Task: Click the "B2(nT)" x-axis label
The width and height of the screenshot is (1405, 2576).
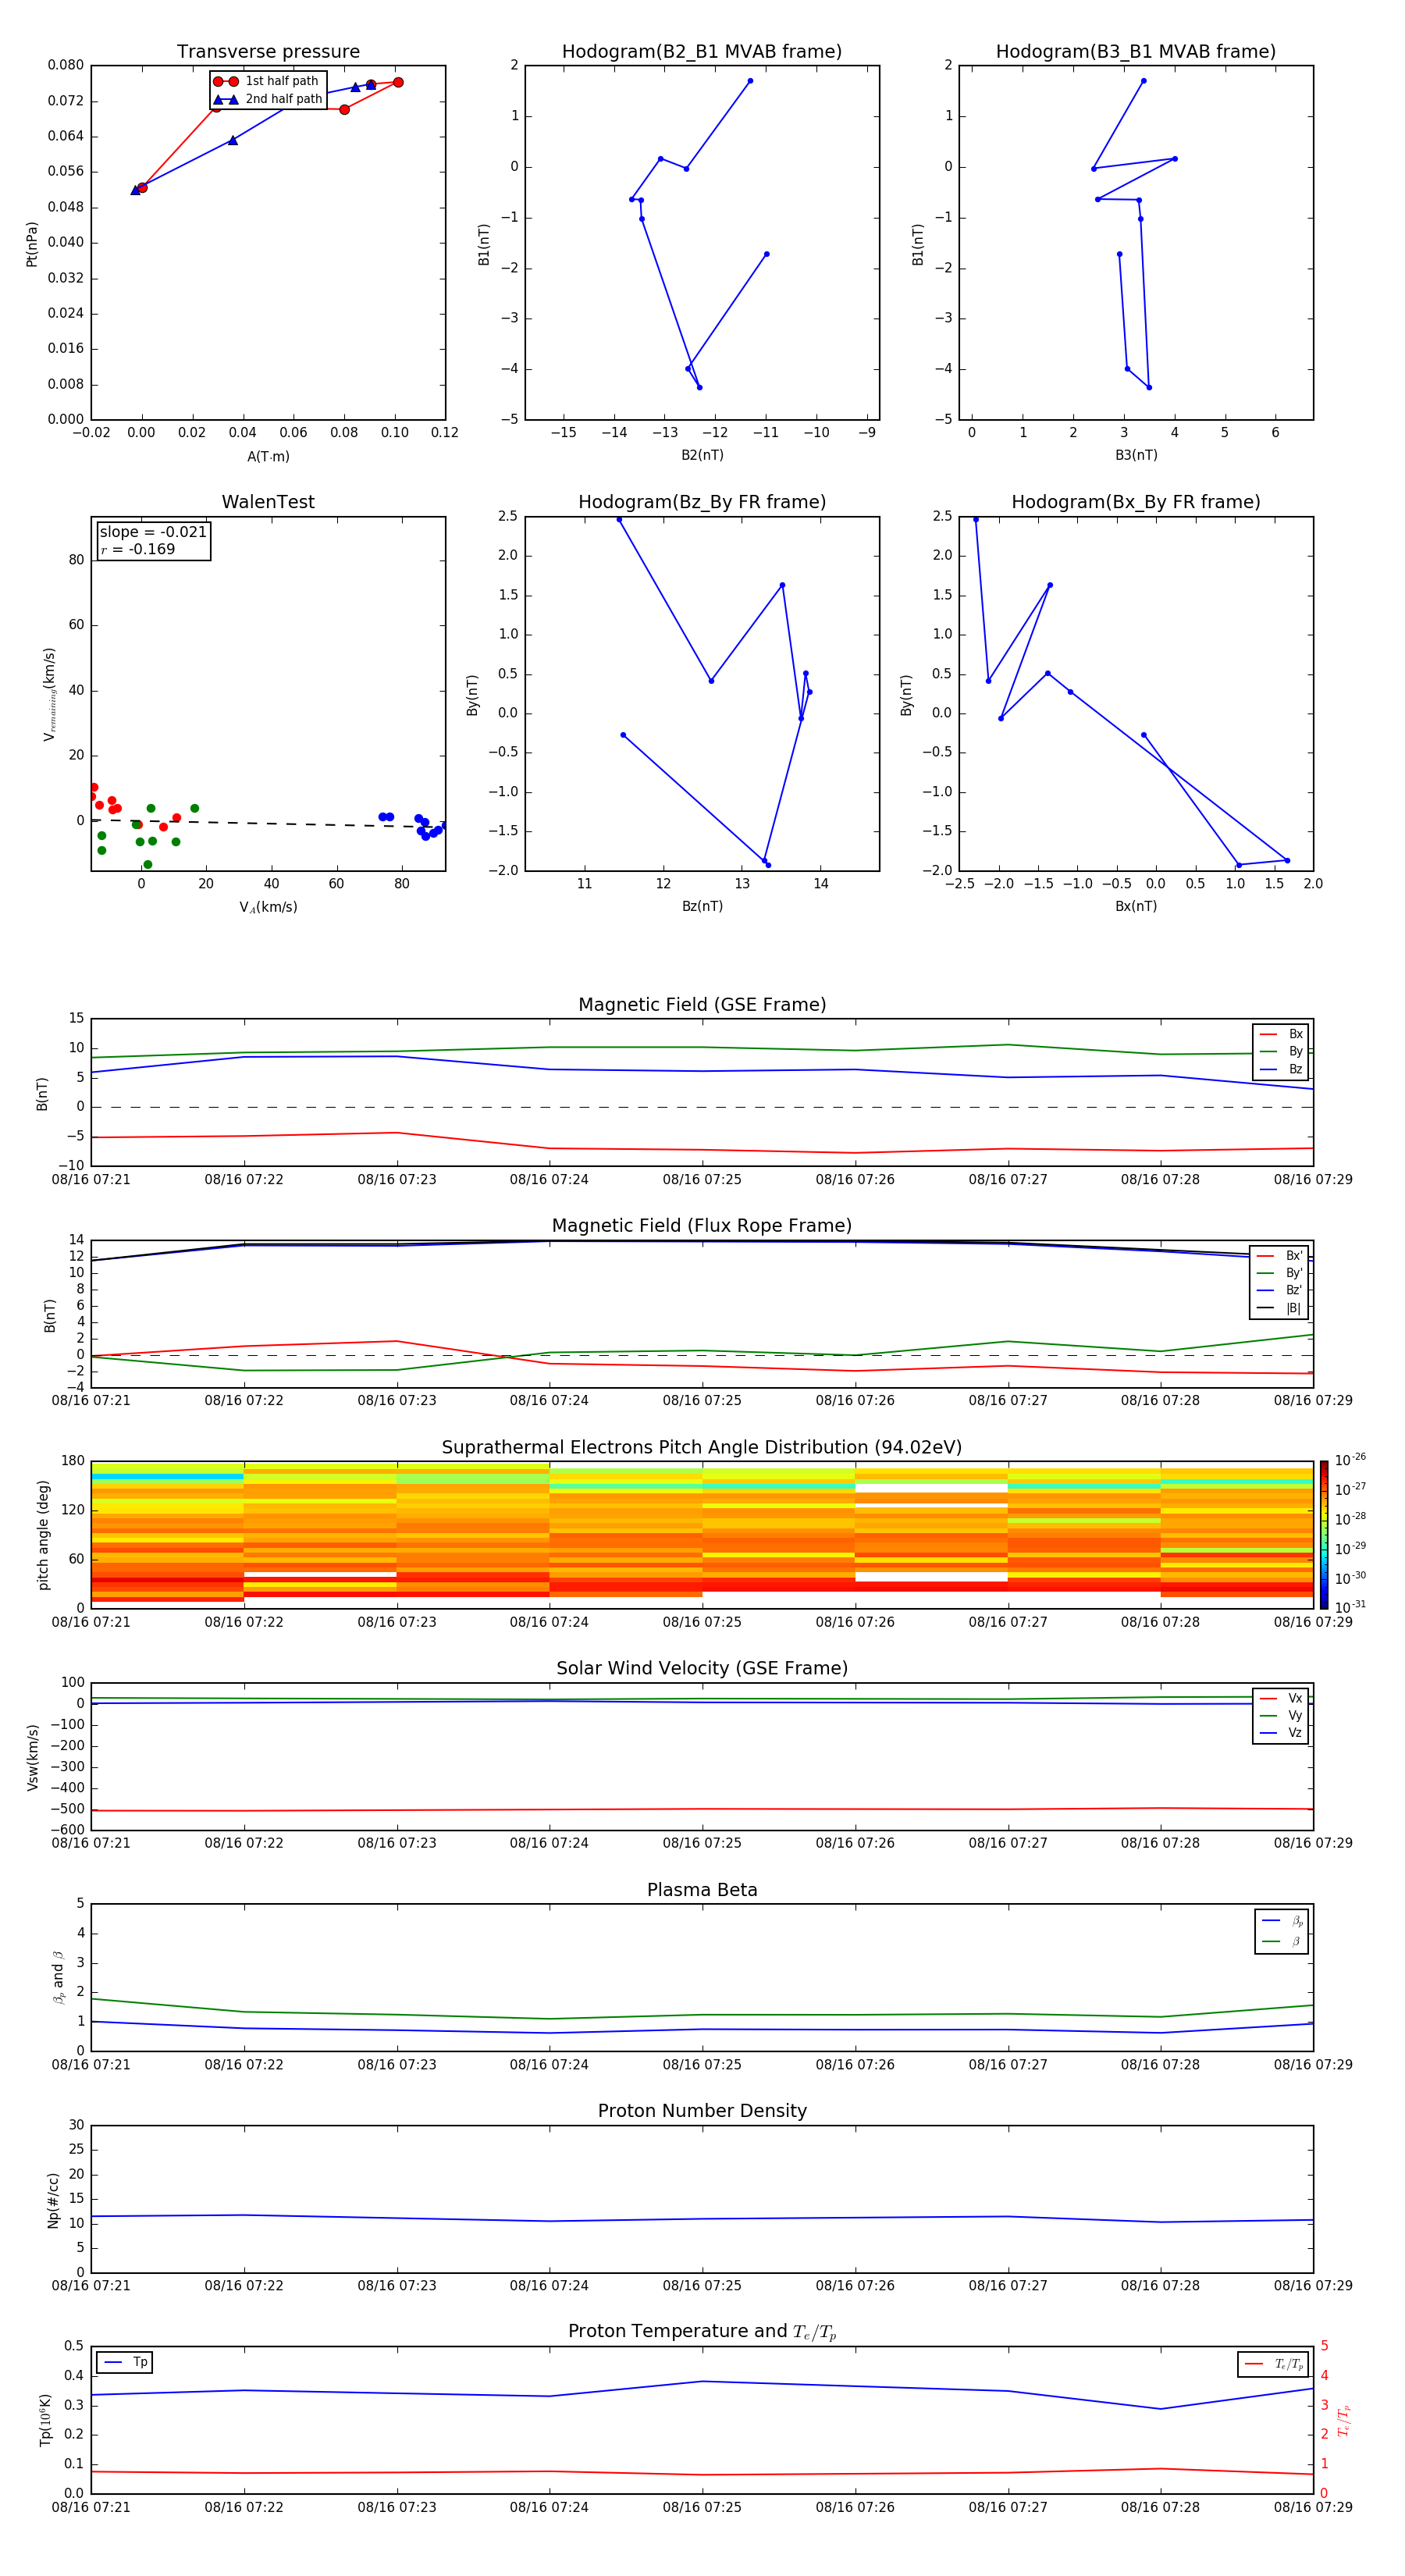Action: 702,455
